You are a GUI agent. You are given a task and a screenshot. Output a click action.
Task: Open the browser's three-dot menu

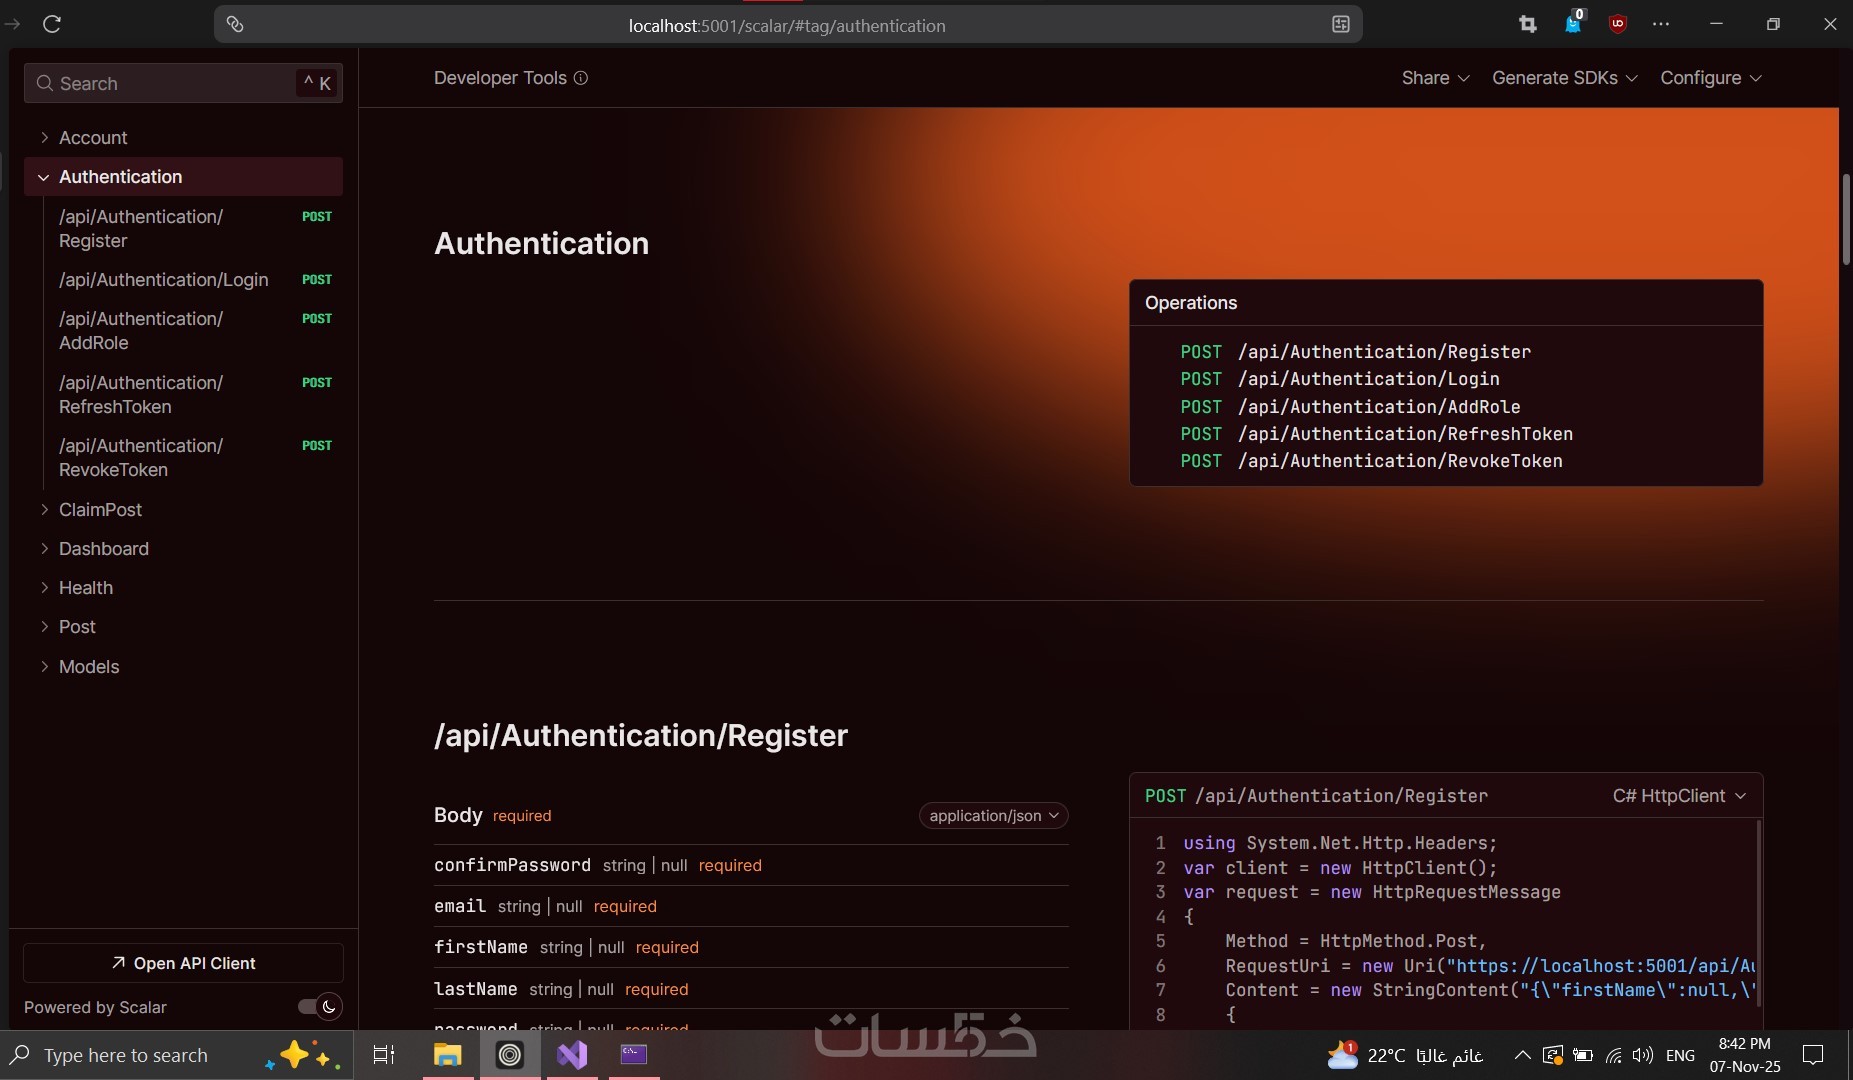[x=1661, y=25]
